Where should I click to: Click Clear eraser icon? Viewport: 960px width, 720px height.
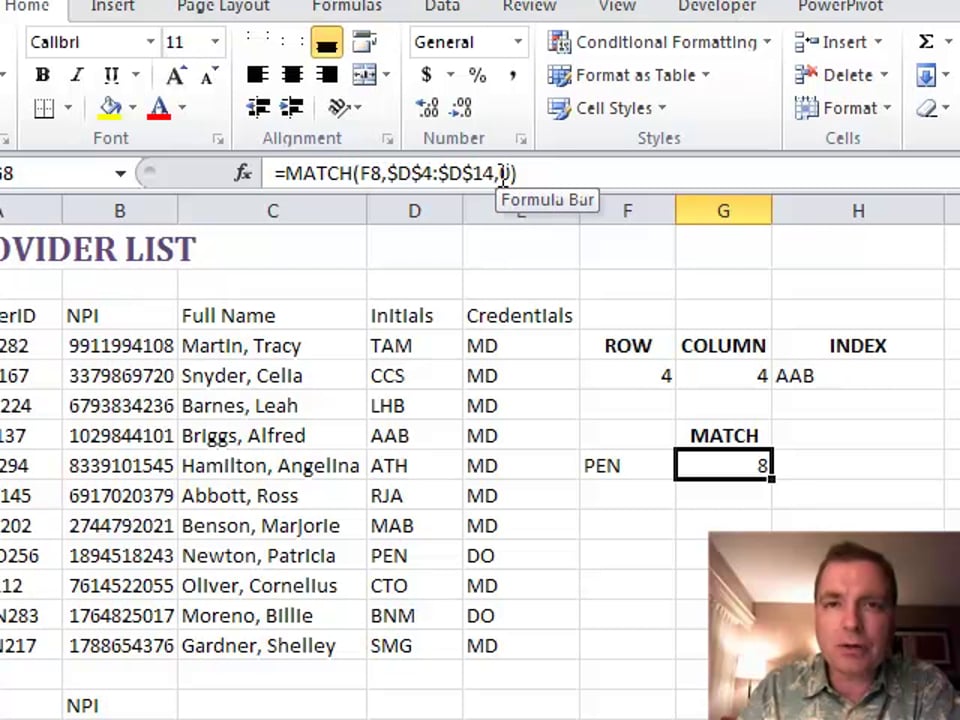point(927,108)
